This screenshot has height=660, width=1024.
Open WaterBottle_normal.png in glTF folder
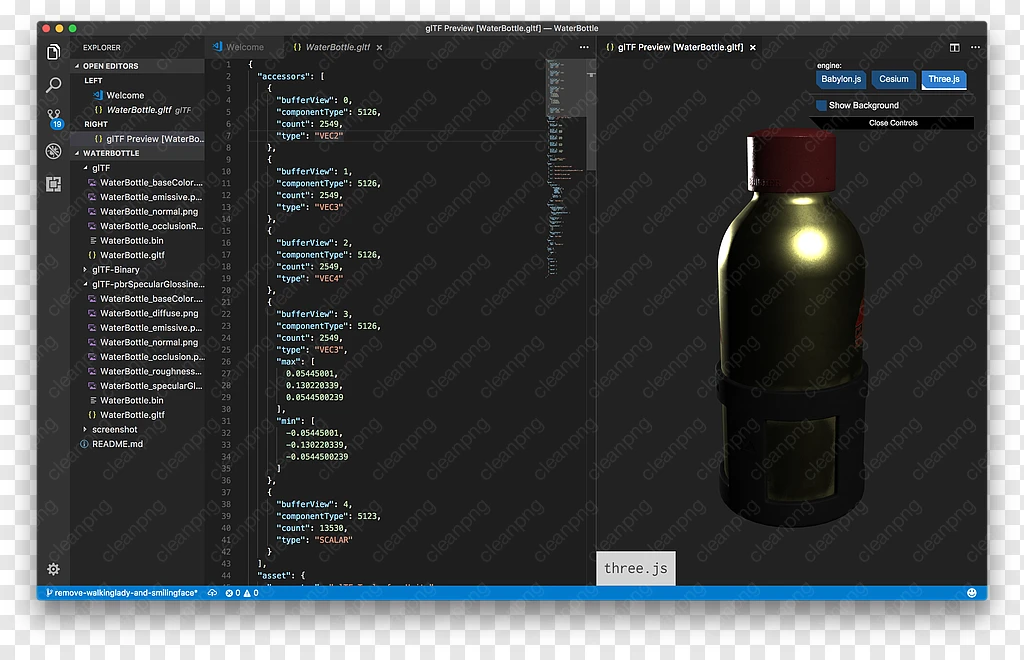point(138,212)
